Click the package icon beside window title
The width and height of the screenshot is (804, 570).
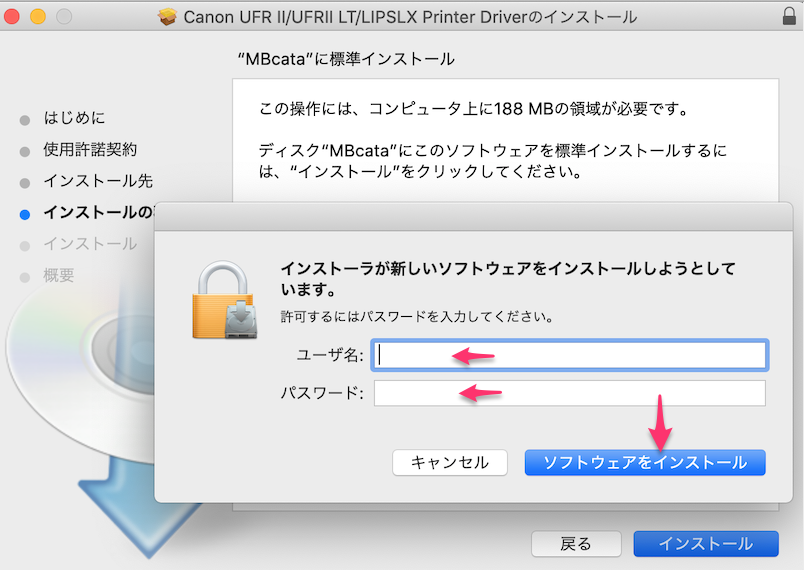tap(167, 17)
